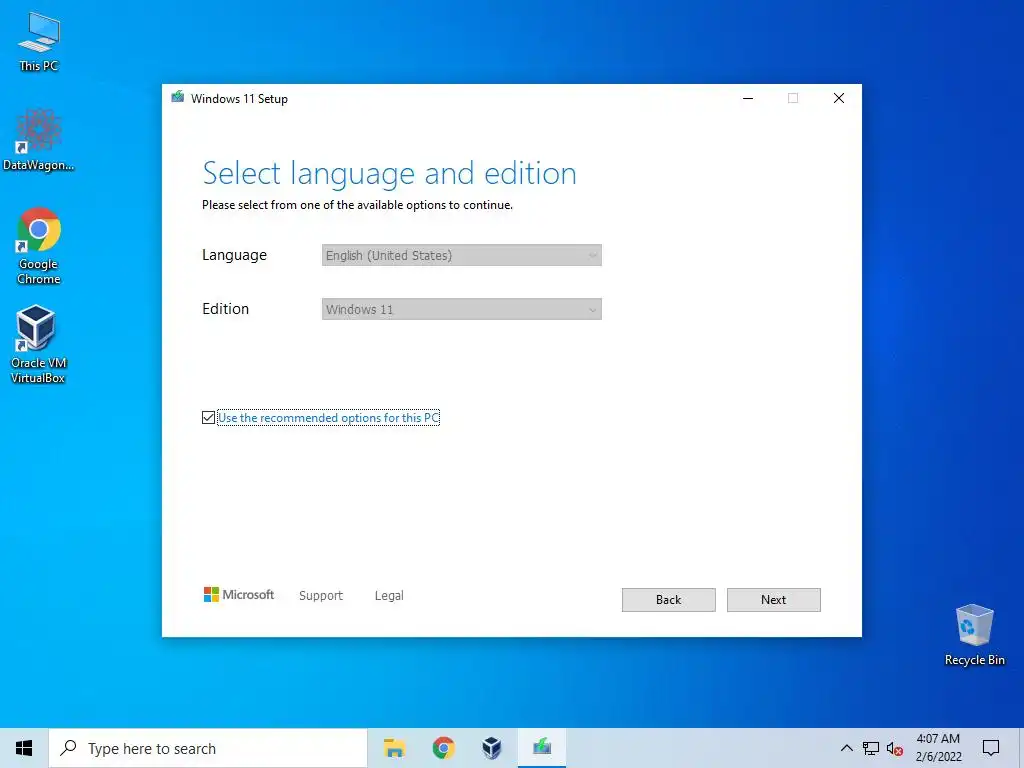Click the Back button
Viewport: 1024px width, 768px height.
[x=668, y=600]
